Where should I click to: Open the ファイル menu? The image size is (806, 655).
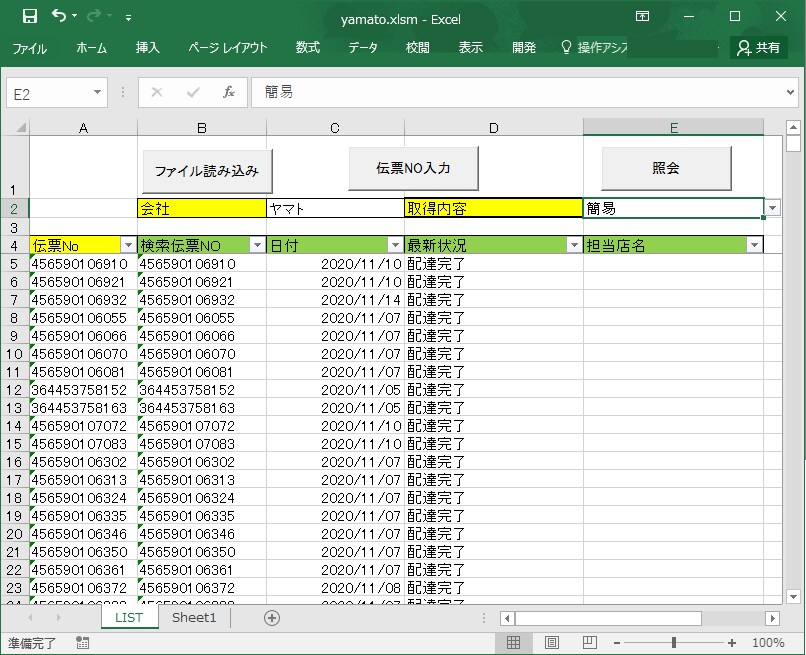pyautogui.click(x=29, y=48)
